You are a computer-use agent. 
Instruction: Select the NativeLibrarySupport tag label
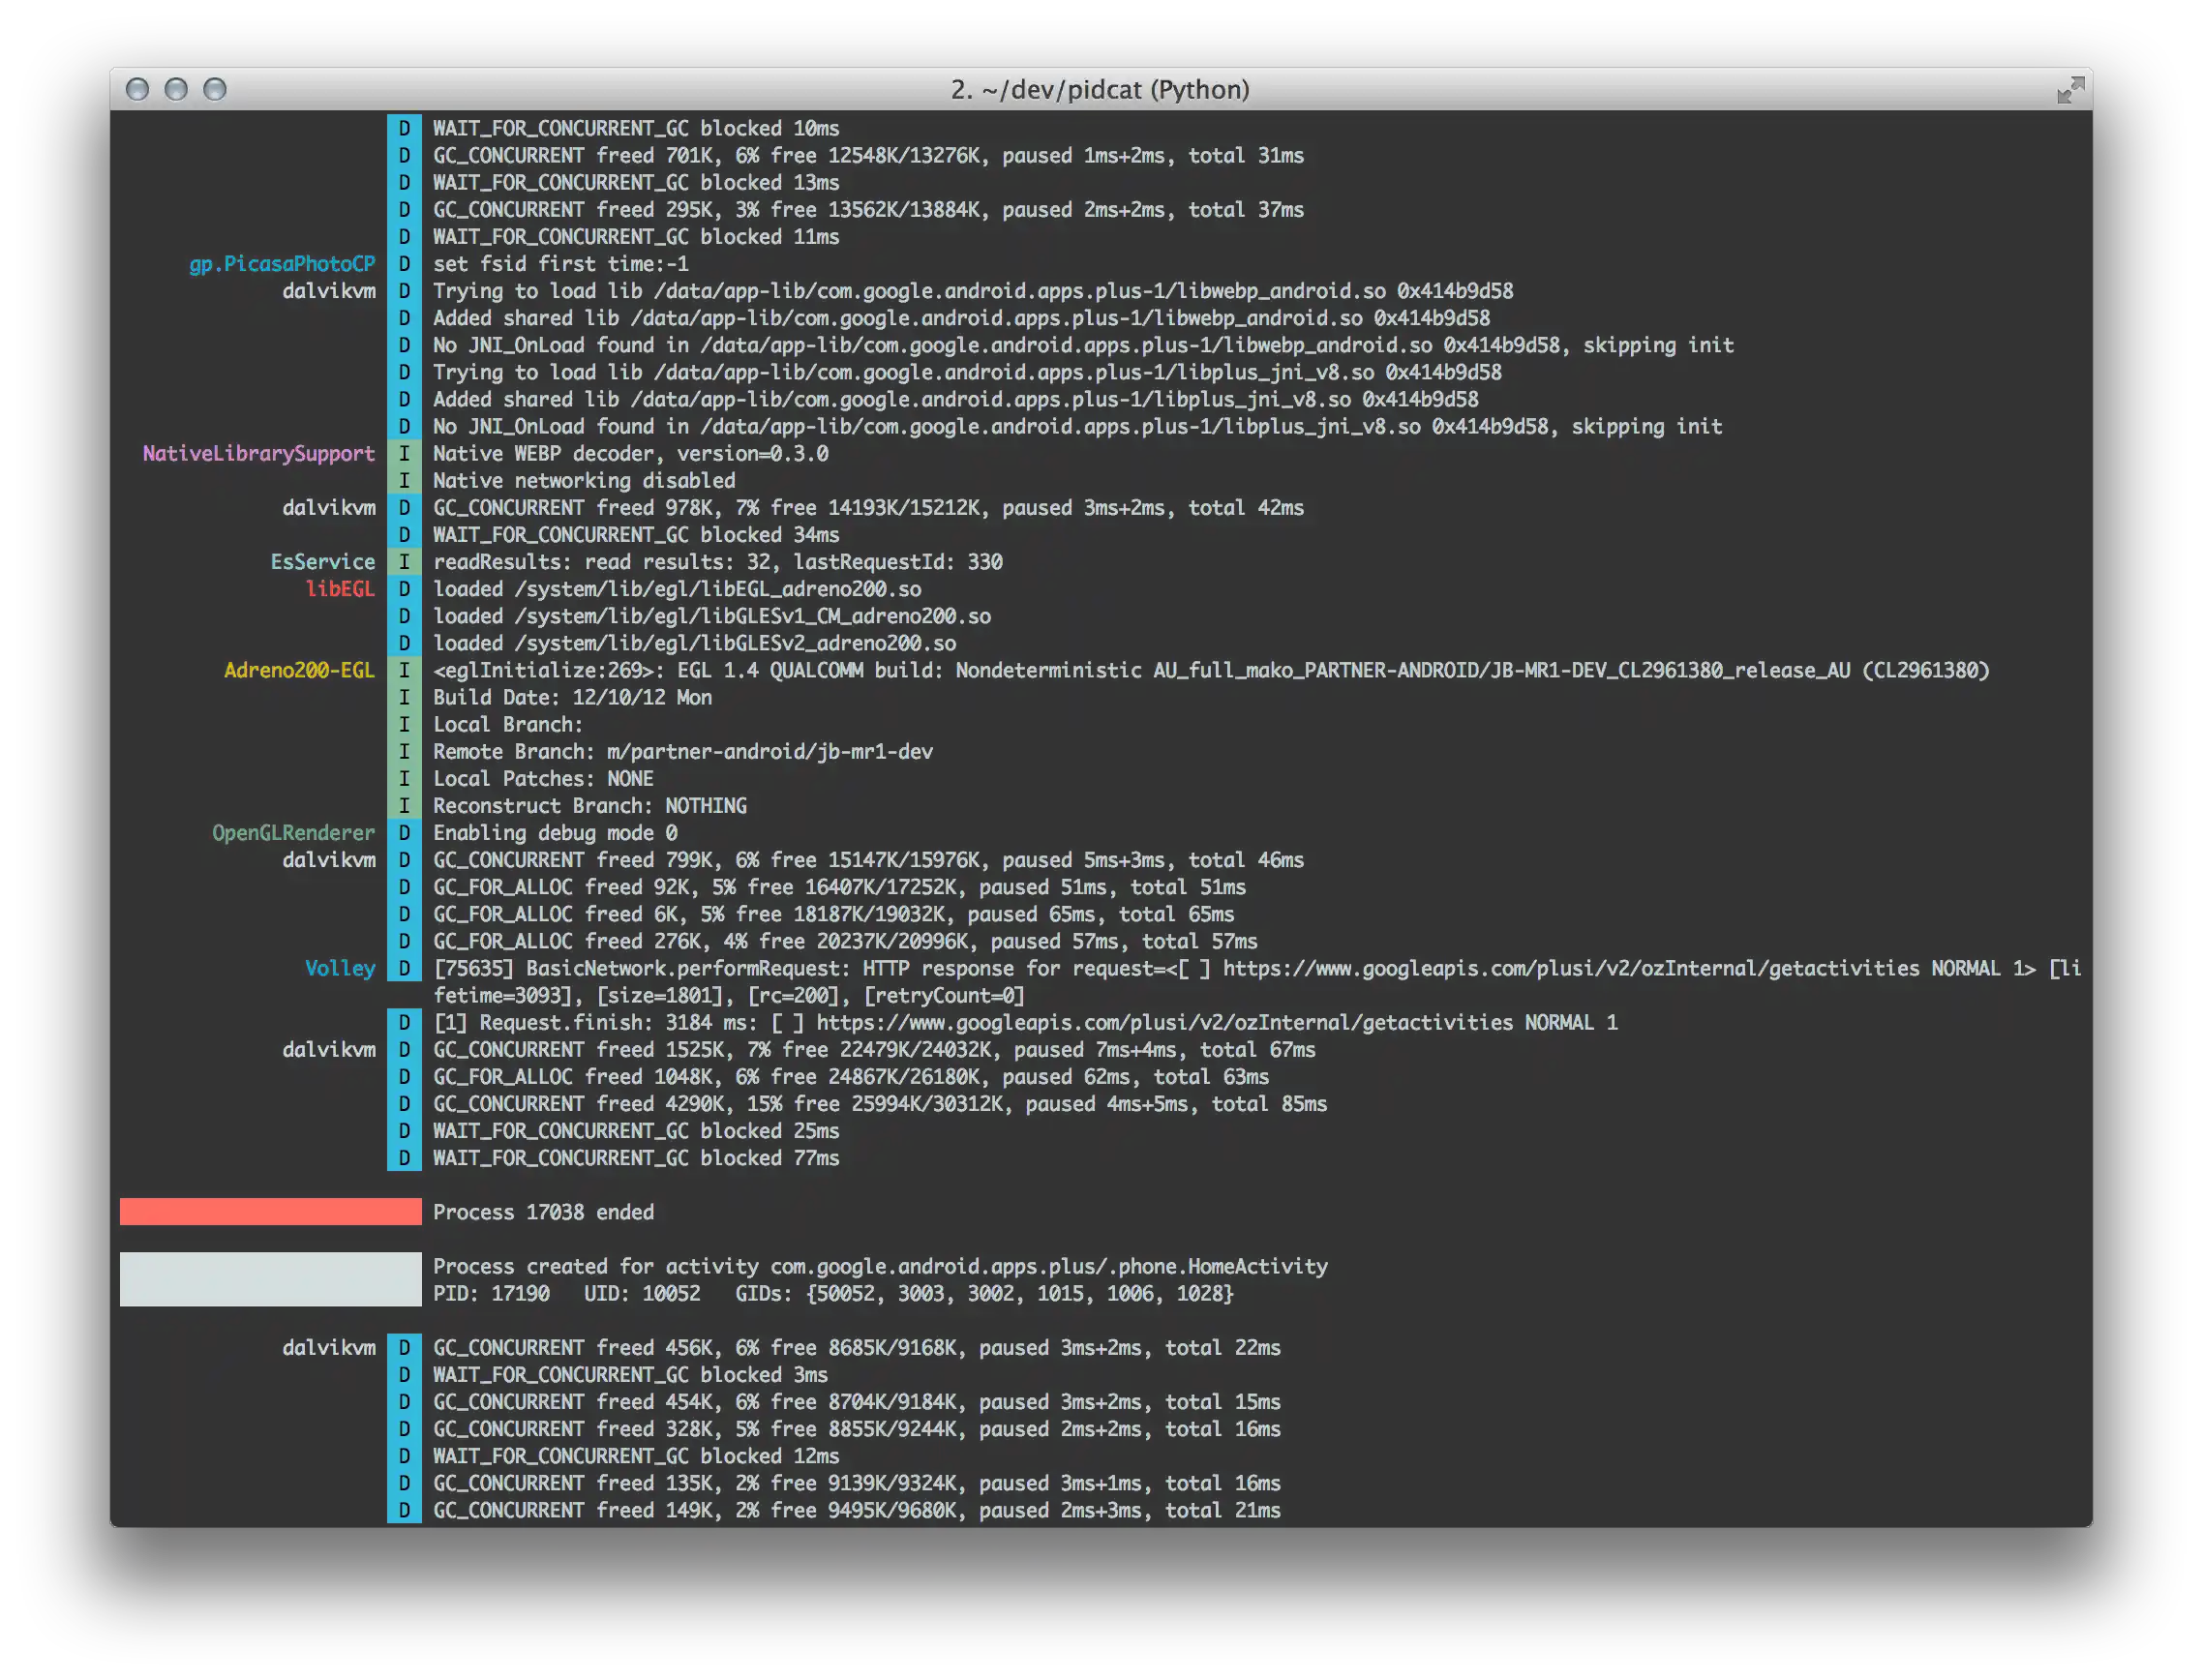click(x=258, y=453)
